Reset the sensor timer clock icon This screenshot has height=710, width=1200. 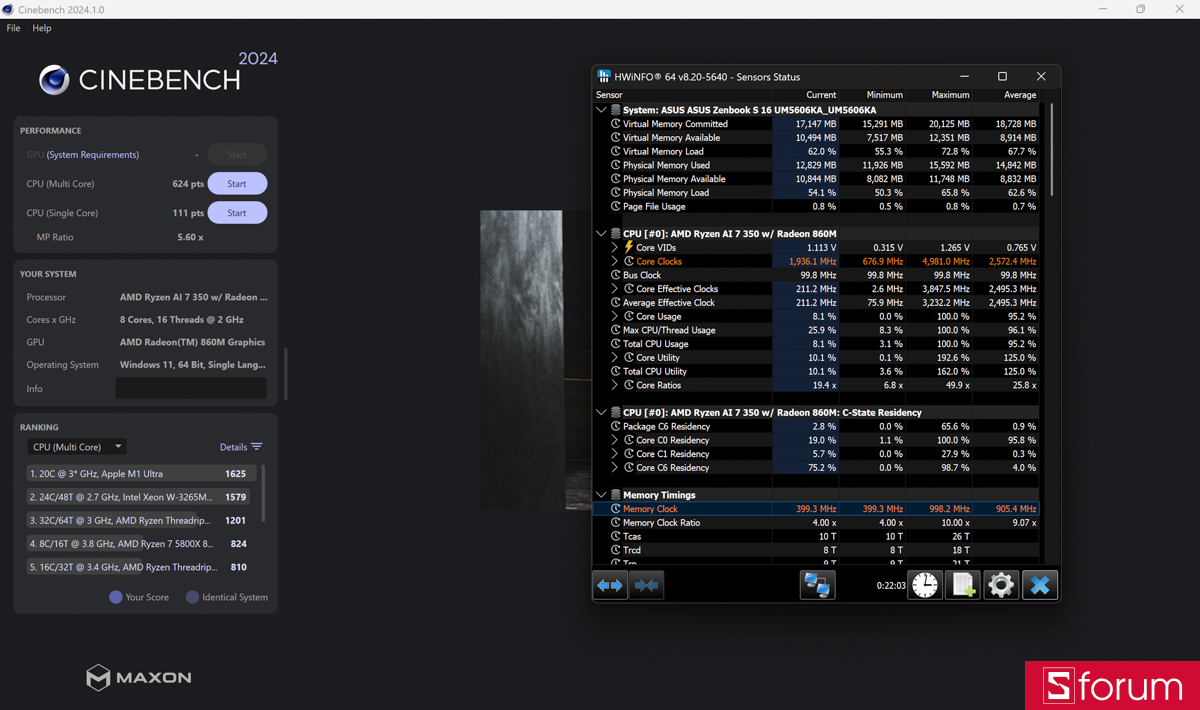pos(925,585)
